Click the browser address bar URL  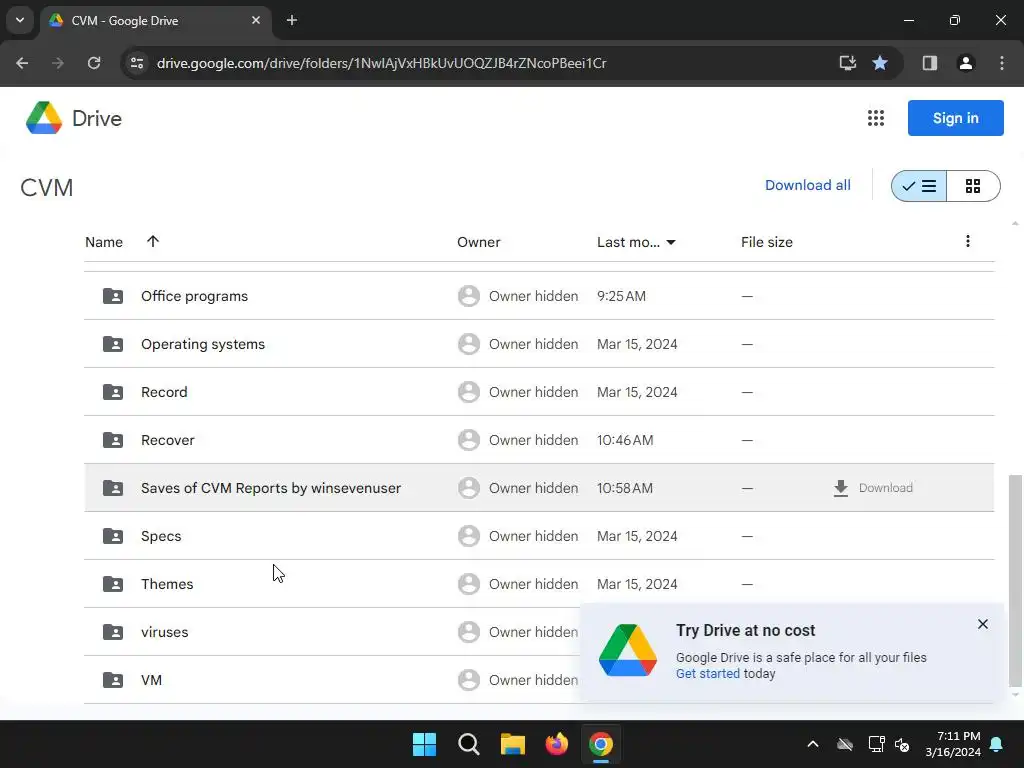(x=381, y=63)
